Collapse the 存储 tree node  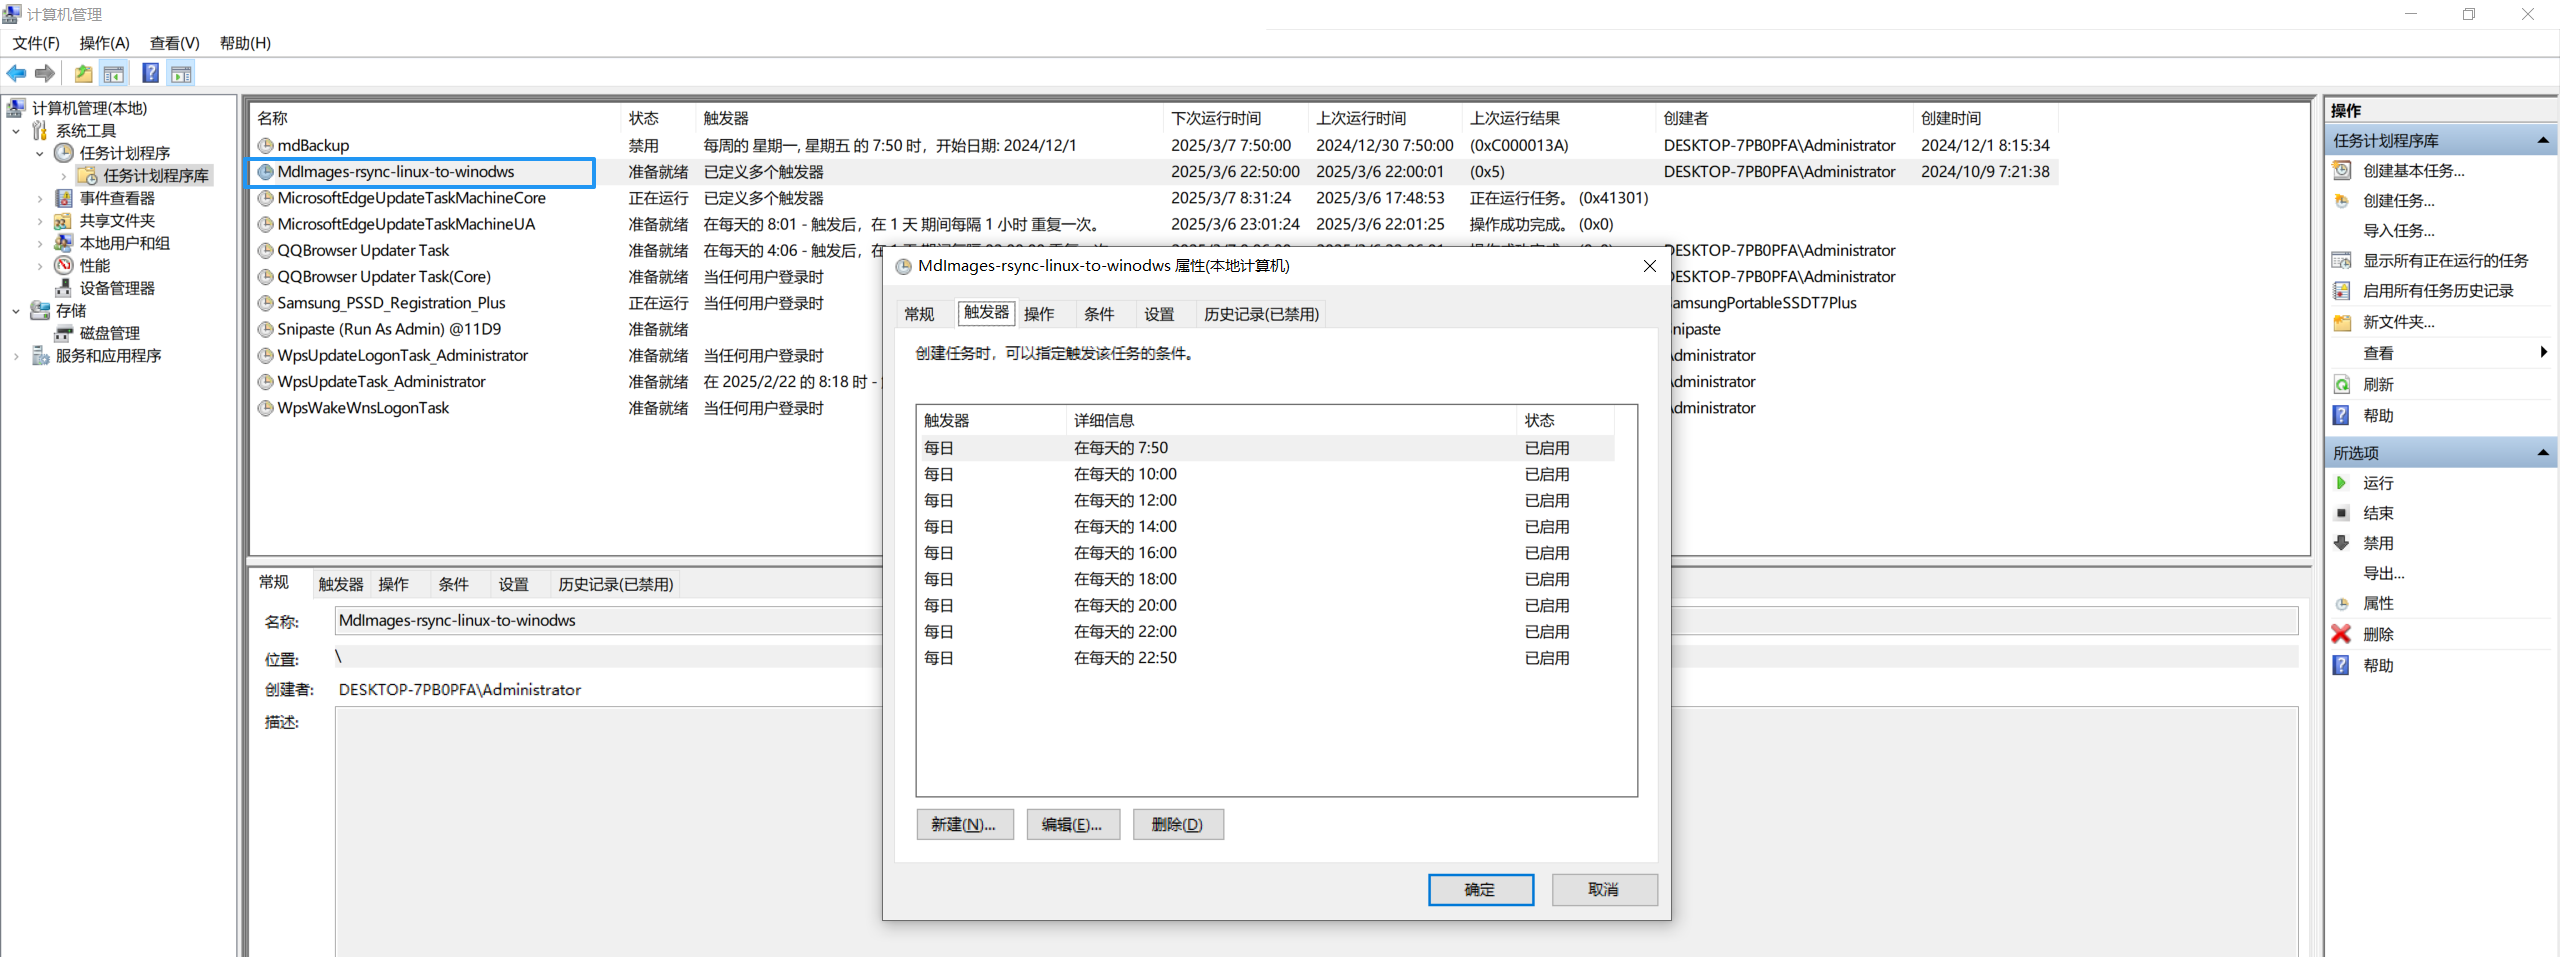pyautogui.click(x=16, y=311)
